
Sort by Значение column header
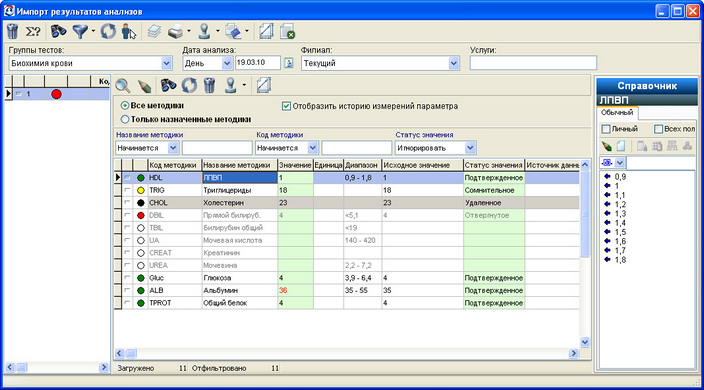pos(295,165)
